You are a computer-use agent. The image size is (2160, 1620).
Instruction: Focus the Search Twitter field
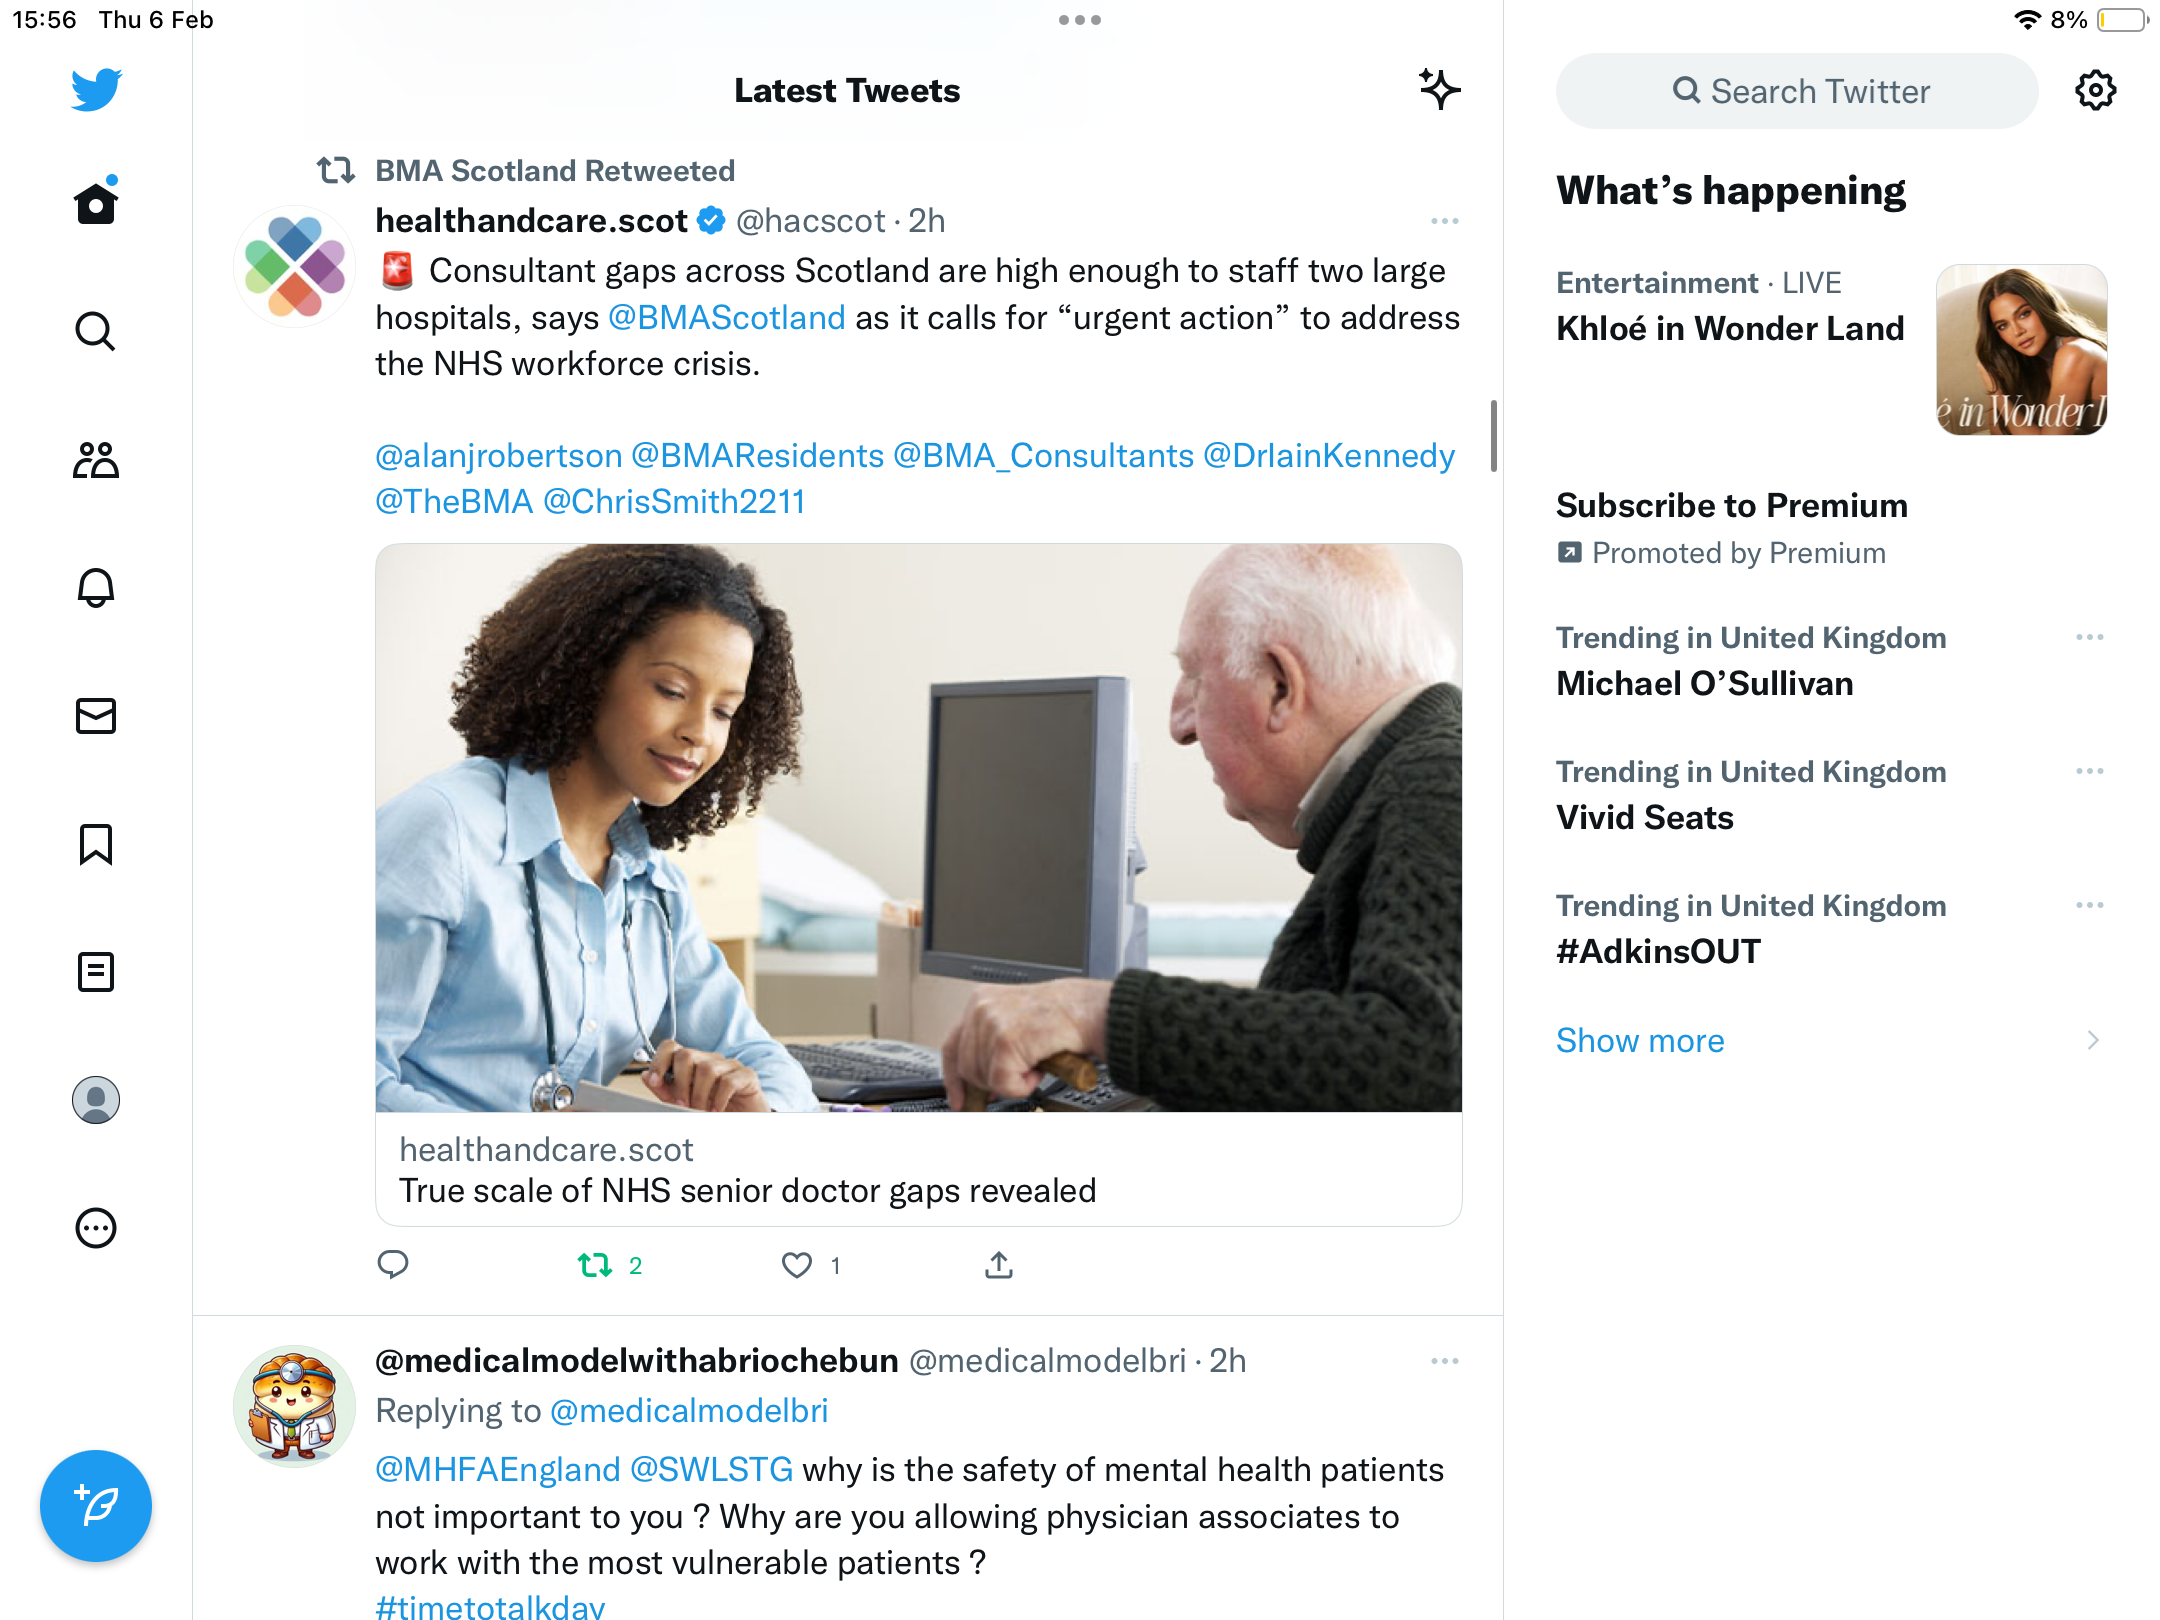pos(1797,91)
